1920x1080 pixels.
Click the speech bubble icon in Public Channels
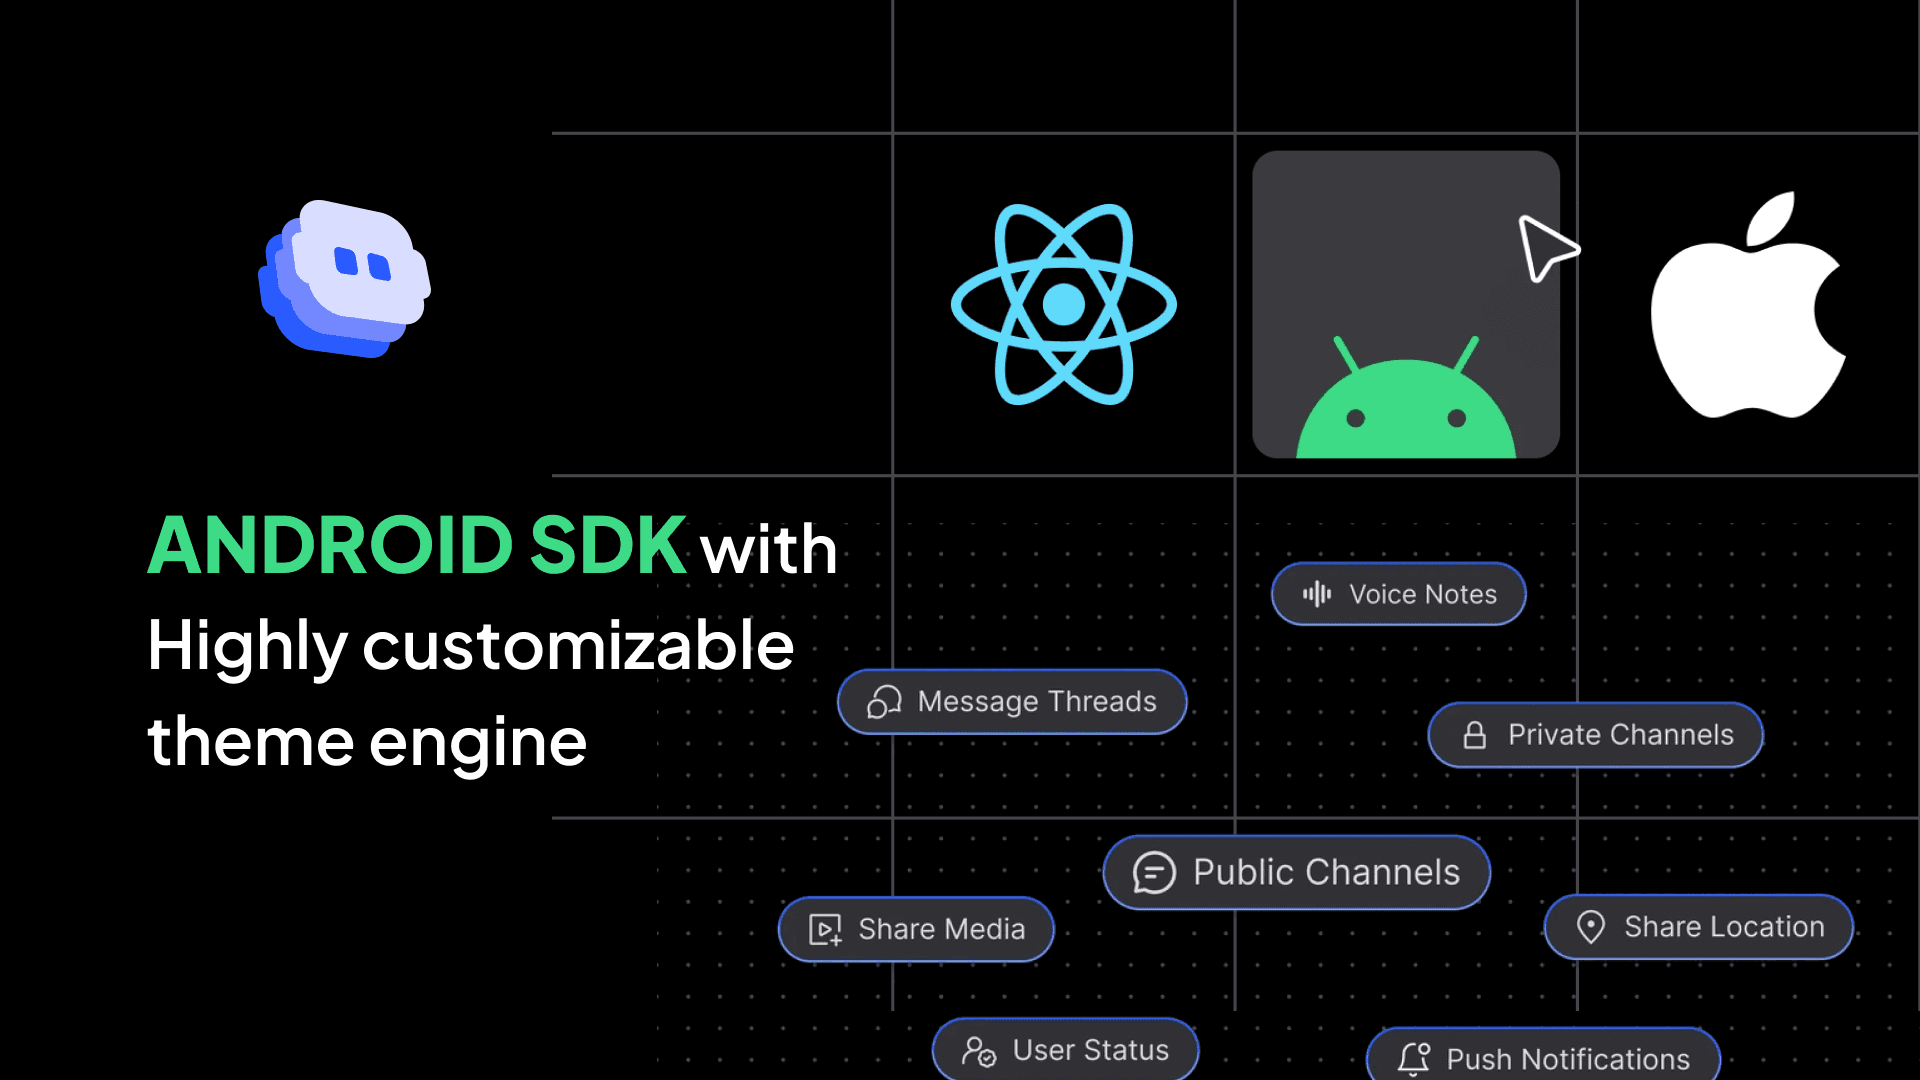[x=1154, y=872]
